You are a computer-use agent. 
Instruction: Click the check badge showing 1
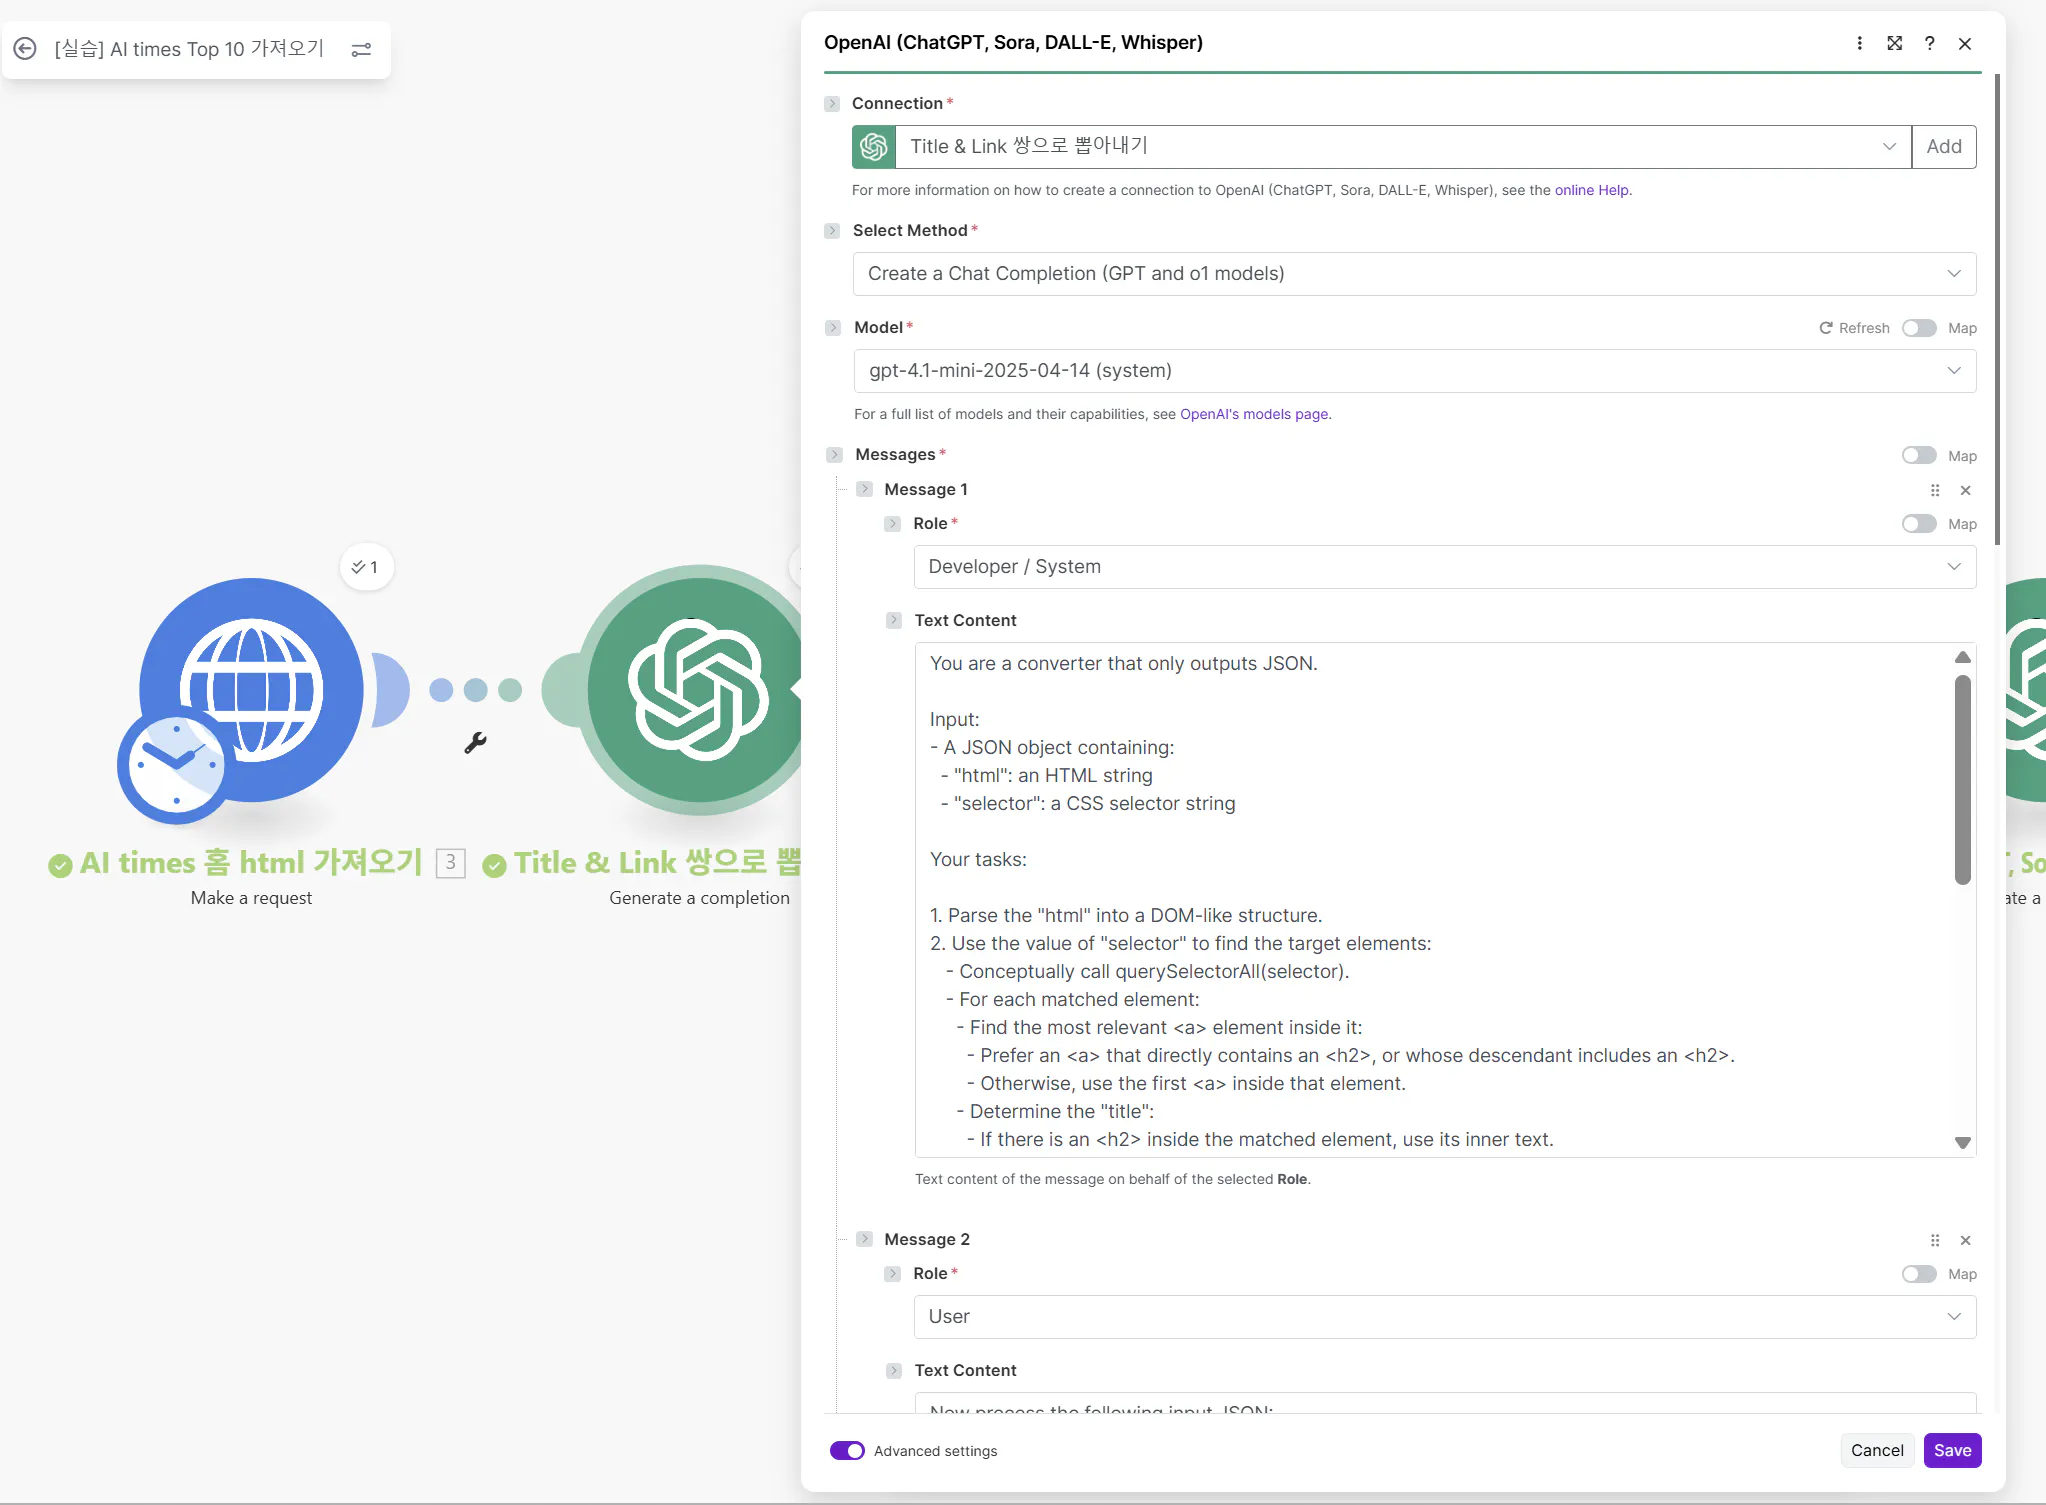tap(366, 567)
